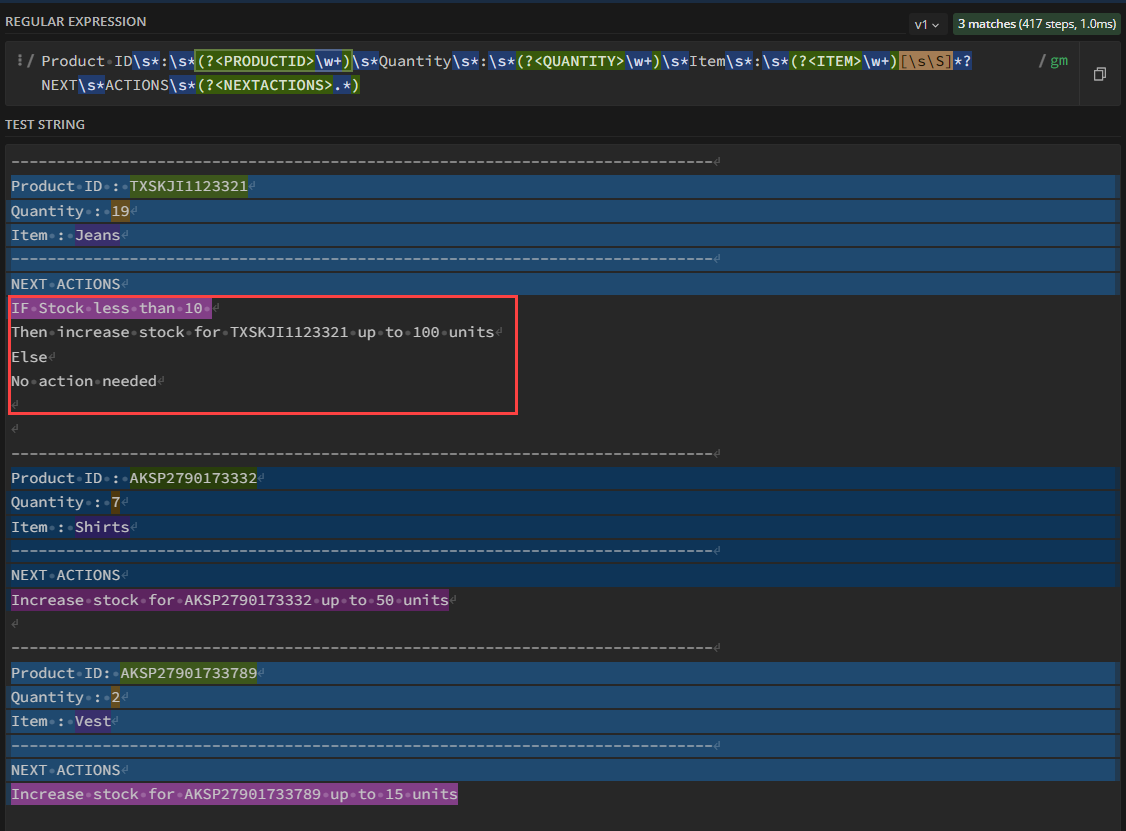Screen dimensions: 1126x831
Task: Switch focus to the TEST STRING section
Action: click(x=42, y=124)
